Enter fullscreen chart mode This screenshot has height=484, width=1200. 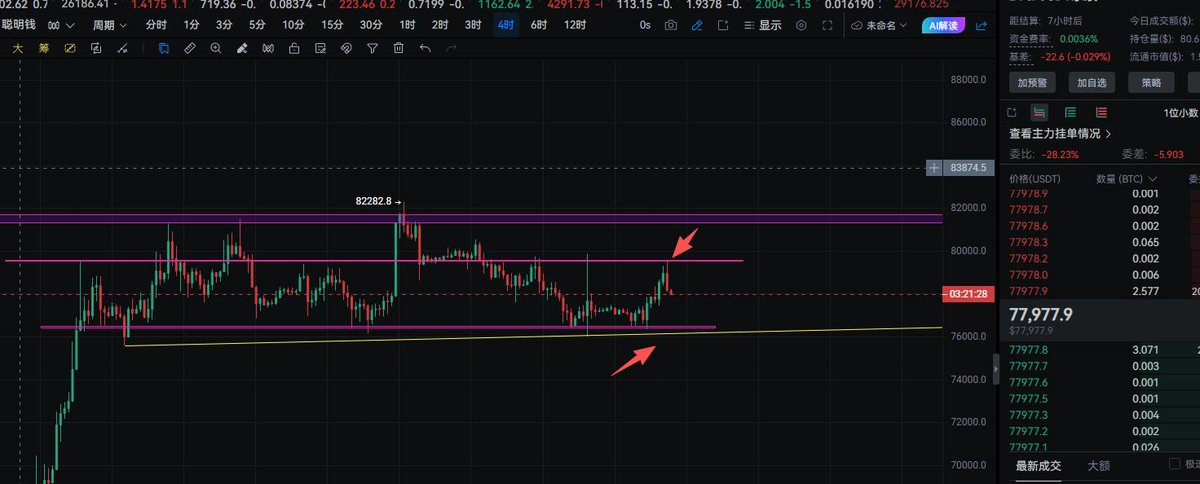point(827,25)
